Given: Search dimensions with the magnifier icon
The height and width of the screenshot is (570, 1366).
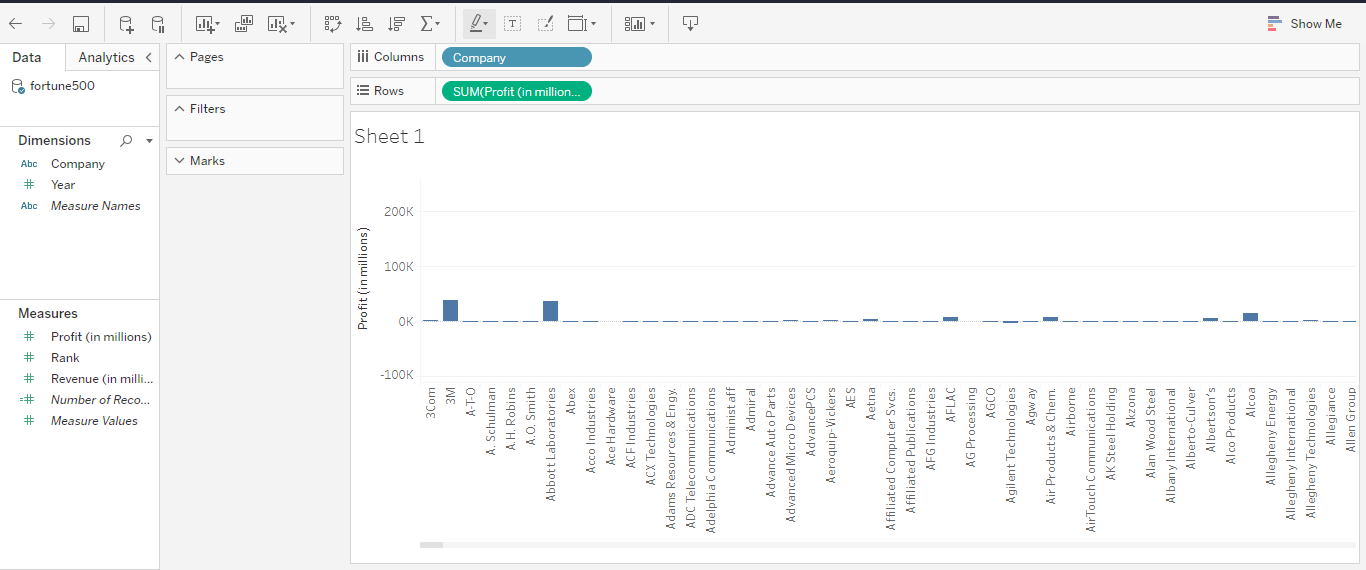Looking at the screenshot, I should (126, 141).
